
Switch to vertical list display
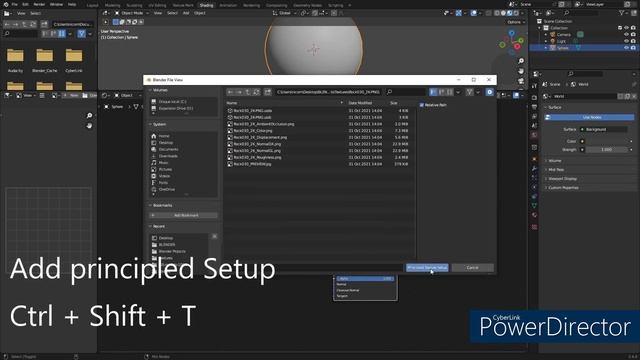(433, 92)
